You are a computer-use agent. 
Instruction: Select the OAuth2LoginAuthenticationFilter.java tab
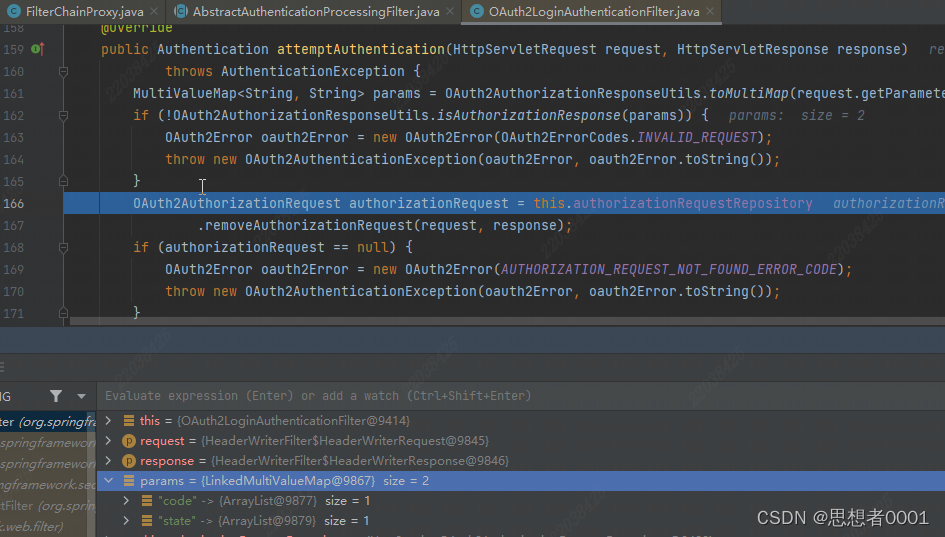594,12
